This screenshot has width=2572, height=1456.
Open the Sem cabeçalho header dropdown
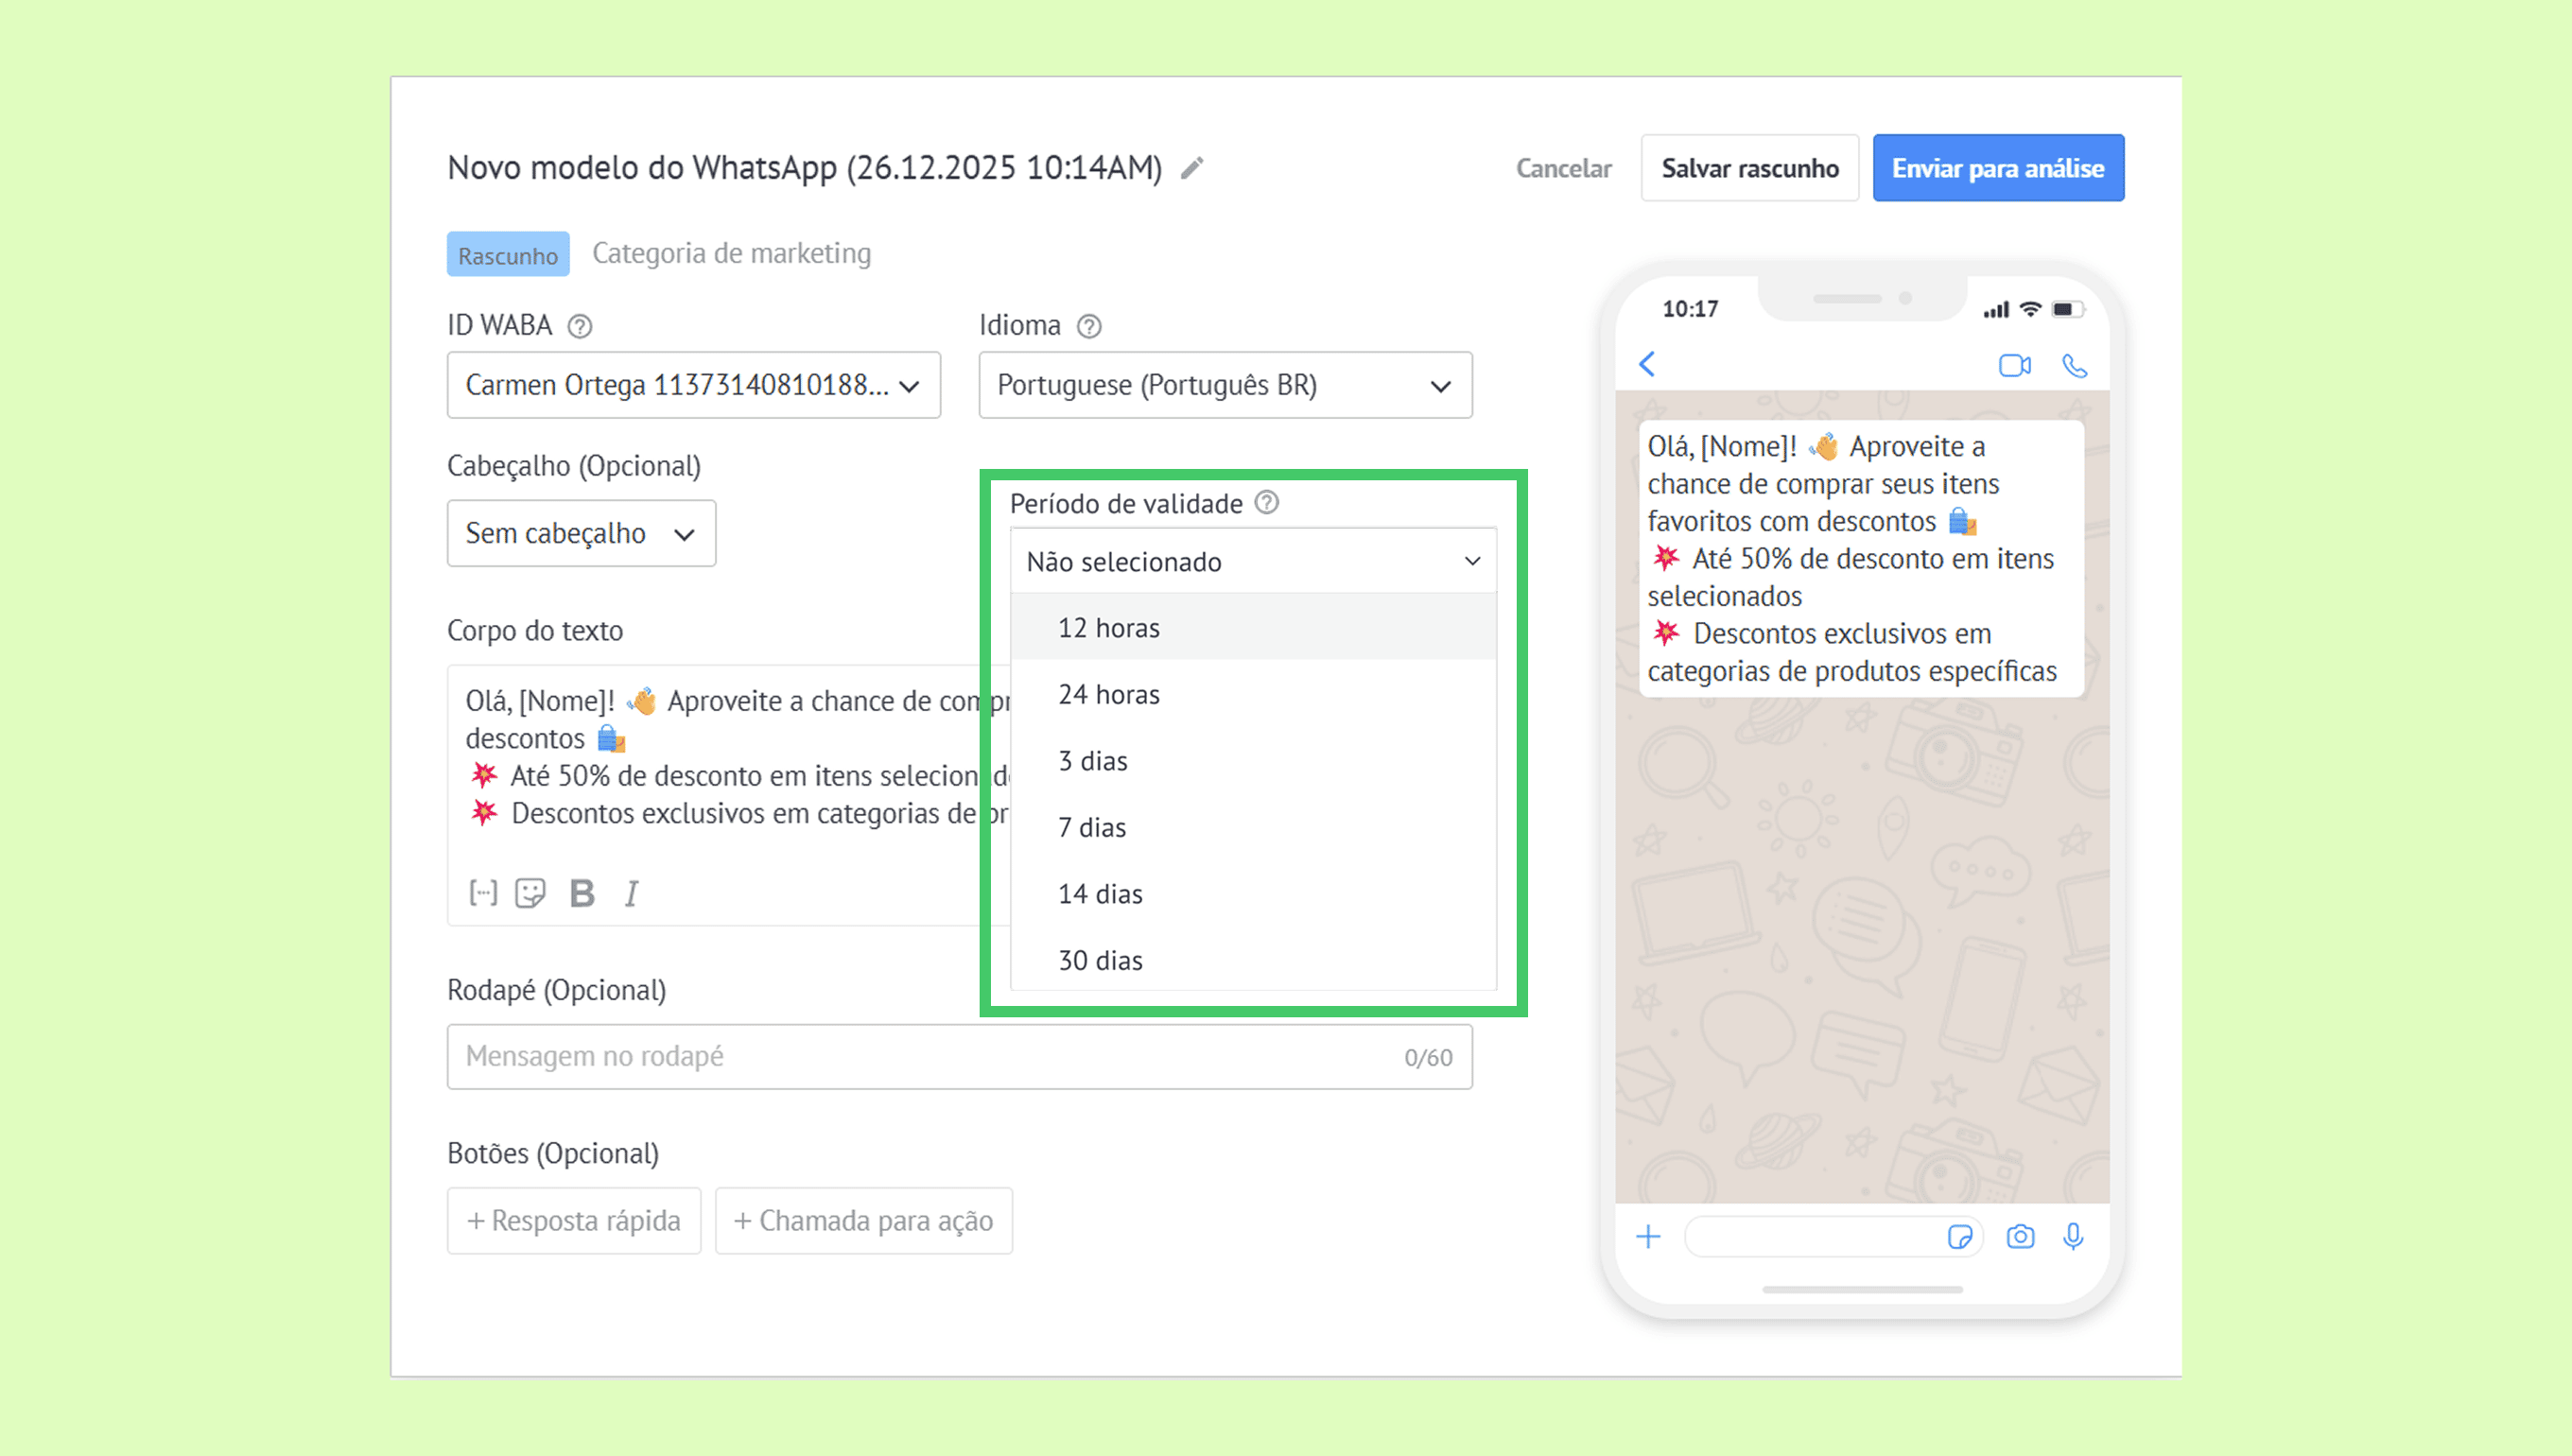click(581, 533)
